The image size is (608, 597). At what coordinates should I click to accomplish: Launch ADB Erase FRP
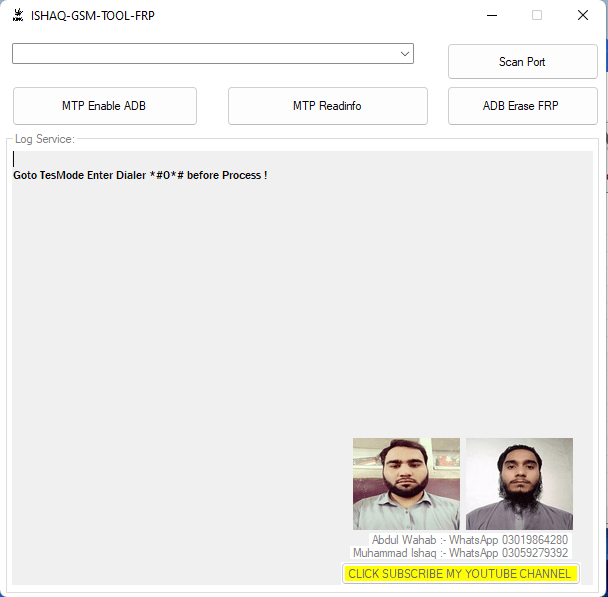point(522,106)
